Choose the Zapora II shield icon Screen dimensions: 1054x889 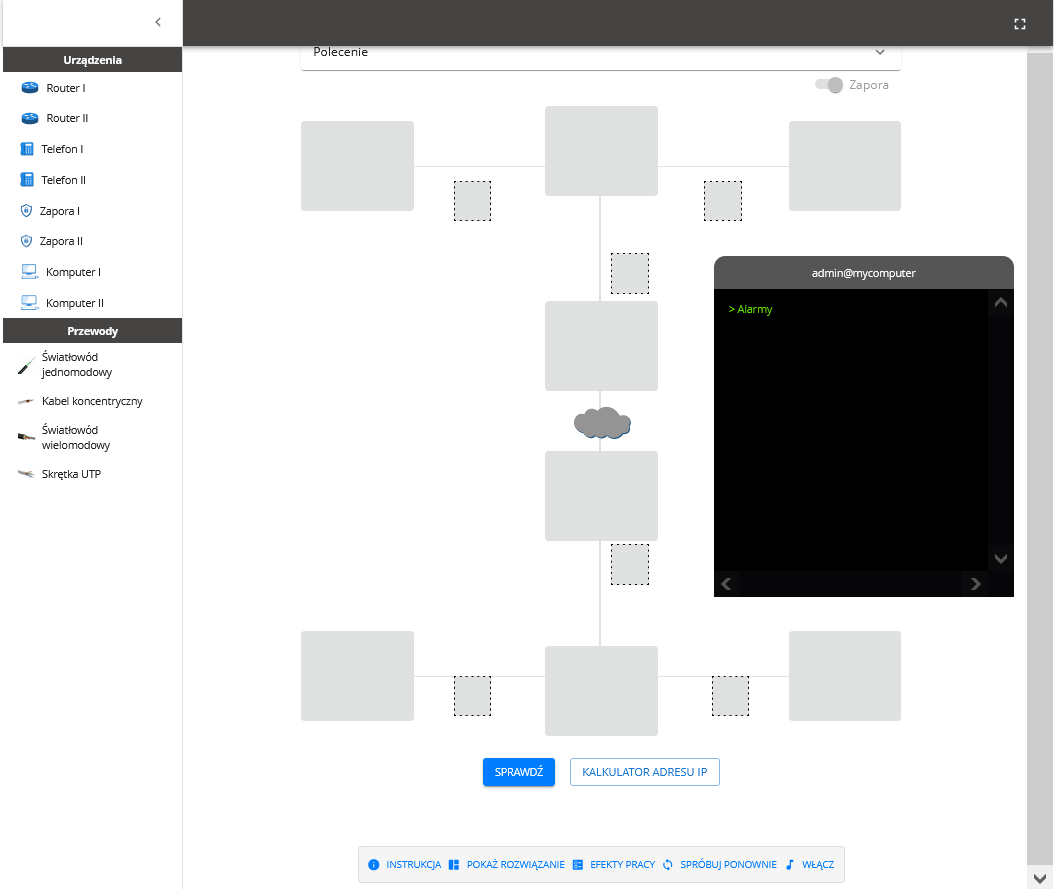coord(26,241)
